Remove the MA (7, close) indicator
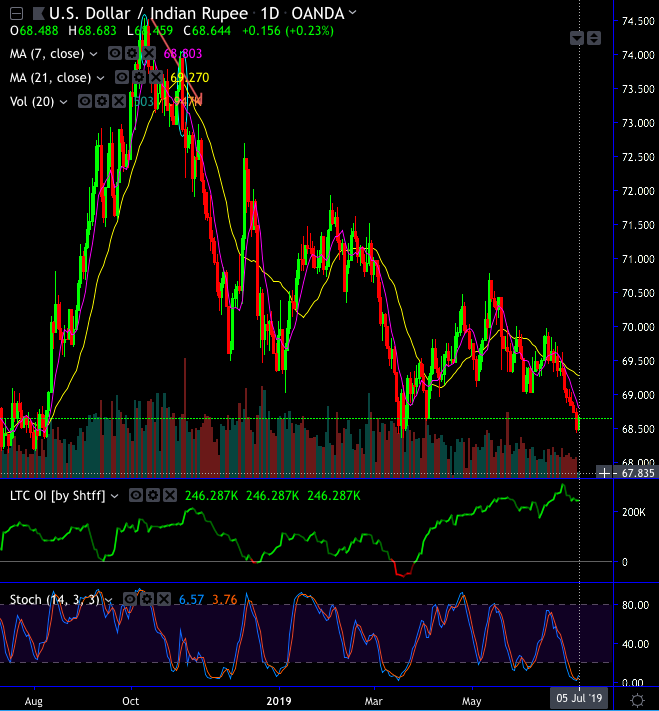This screenshot has height=711, width=659. (149, 54)
